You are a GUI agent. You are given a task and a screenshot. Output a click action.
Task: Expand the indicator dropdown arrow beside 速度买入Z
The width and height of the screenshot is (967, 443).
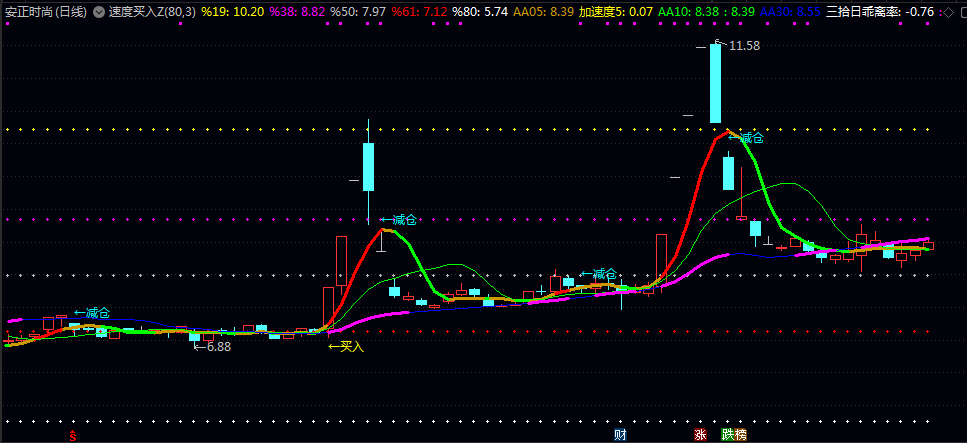[99, 11]
